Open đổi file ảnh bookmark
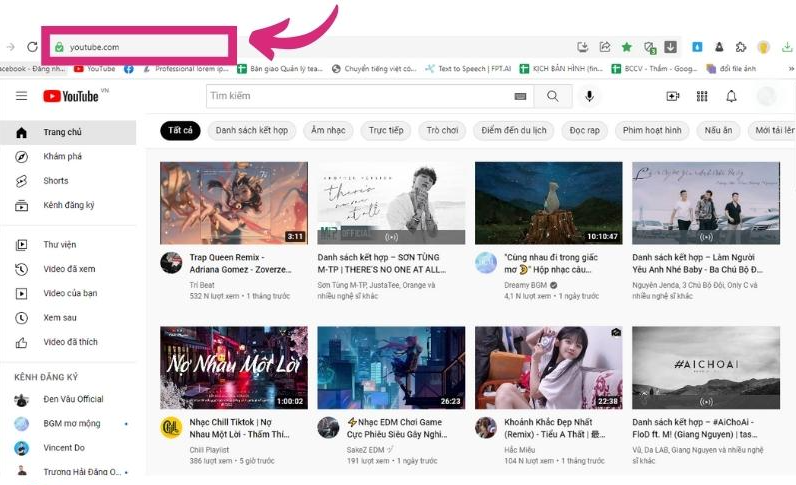Screen dimensions: 796x485 732,69
